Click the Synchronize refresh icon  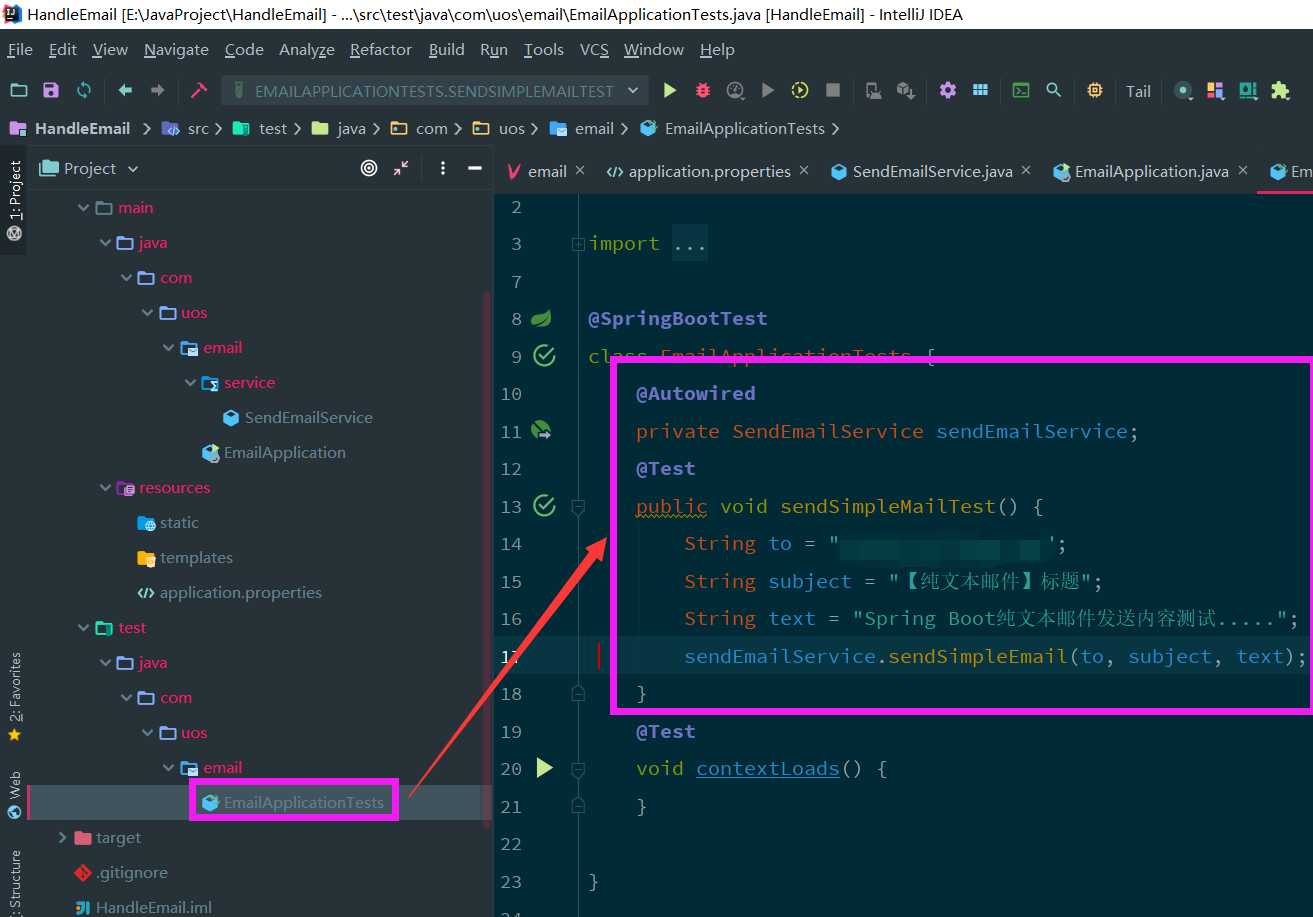point(84,90)
